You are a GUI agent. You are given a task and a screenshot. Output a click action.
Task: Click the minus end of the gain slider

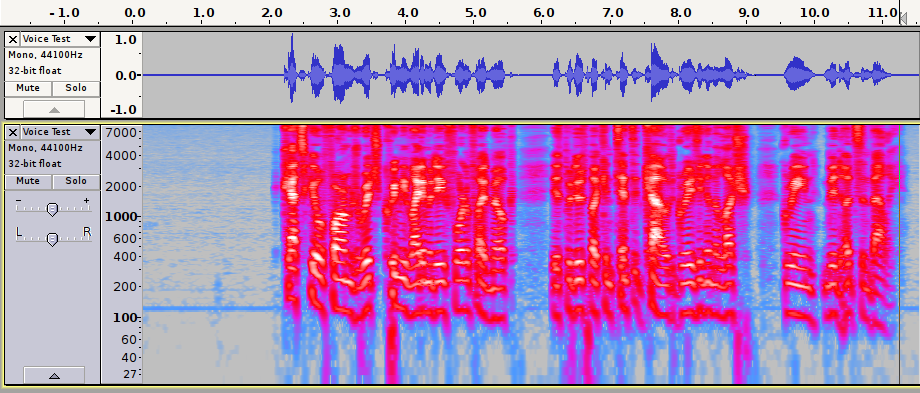[x=19, y=201]
